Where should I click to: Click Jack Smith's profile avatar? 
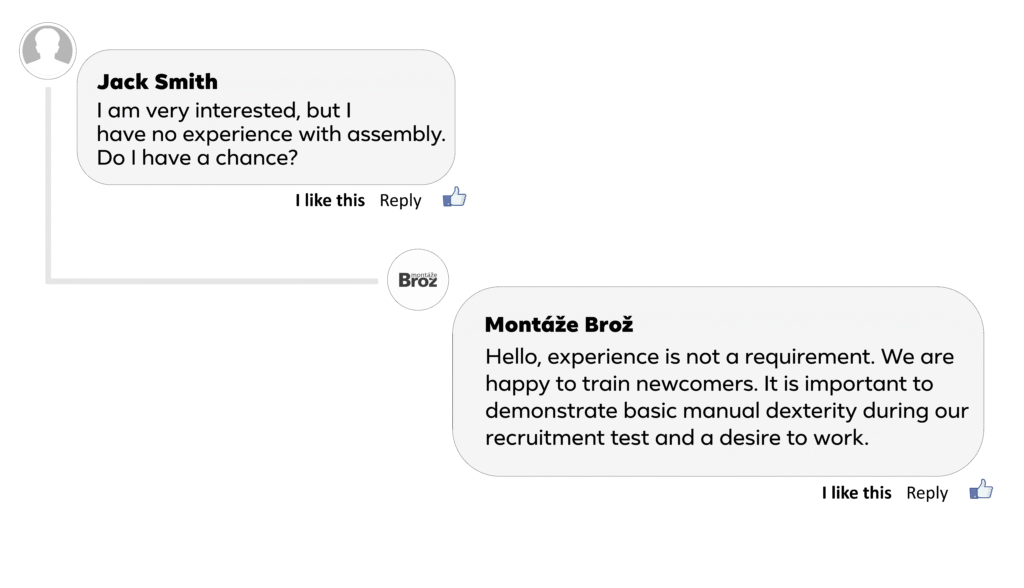click(x=48, y=50)
